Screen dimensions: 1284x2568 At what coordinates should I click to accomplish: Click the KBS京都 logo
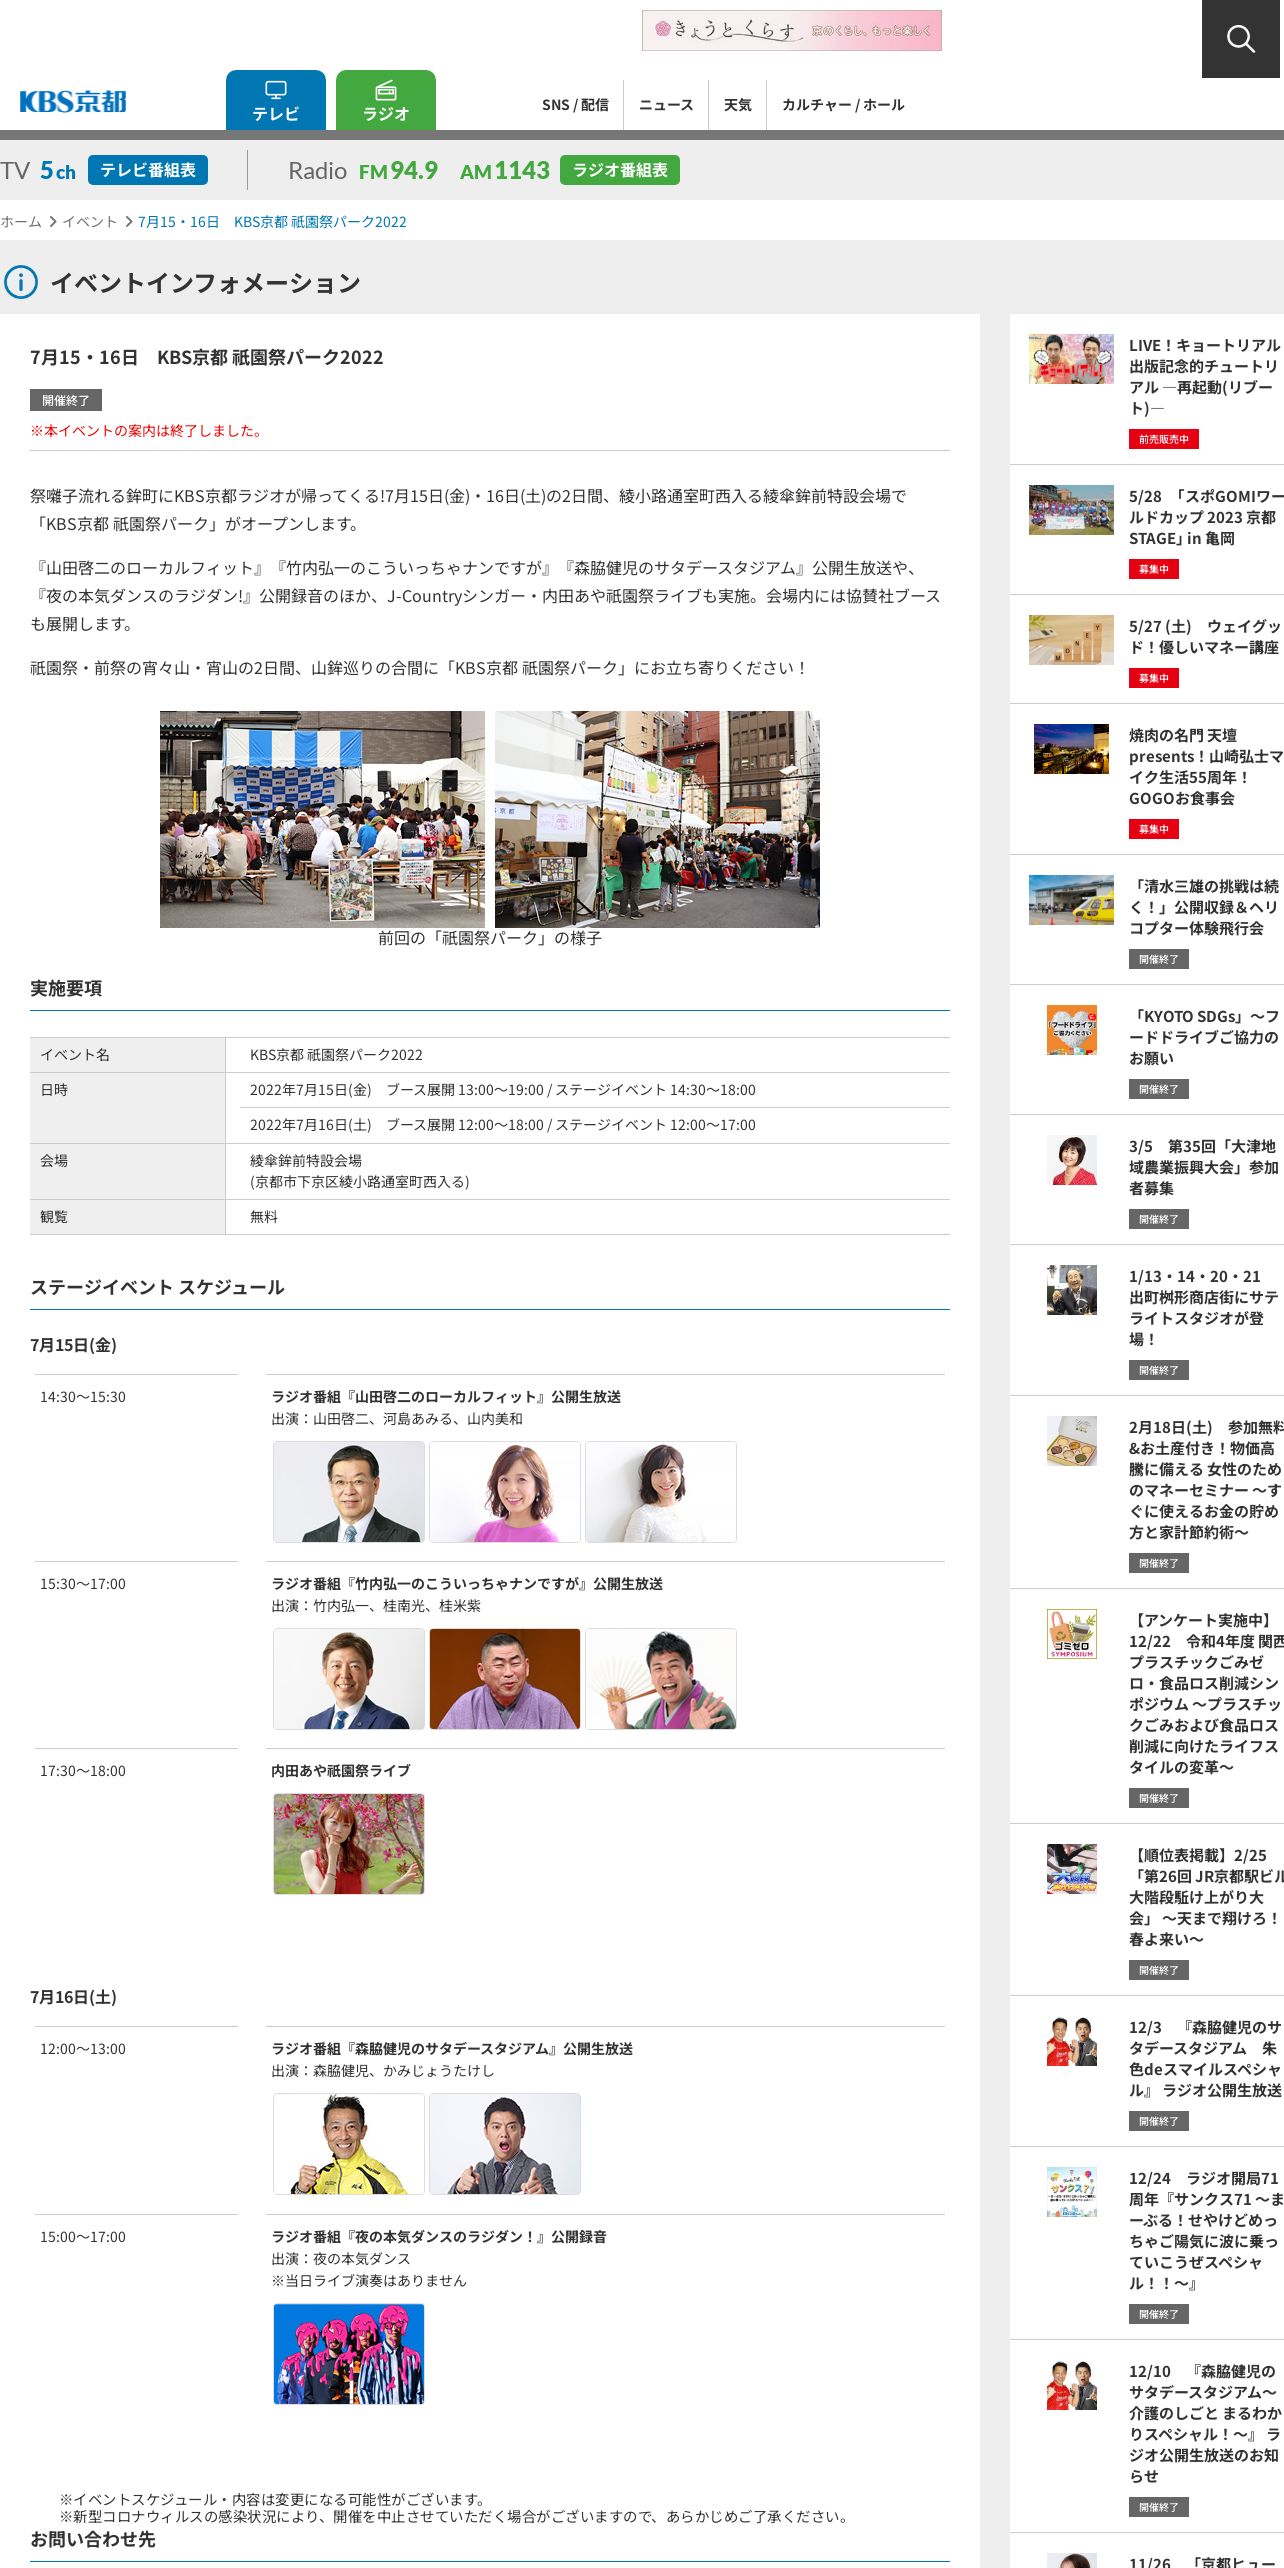(x=73, y=102)
